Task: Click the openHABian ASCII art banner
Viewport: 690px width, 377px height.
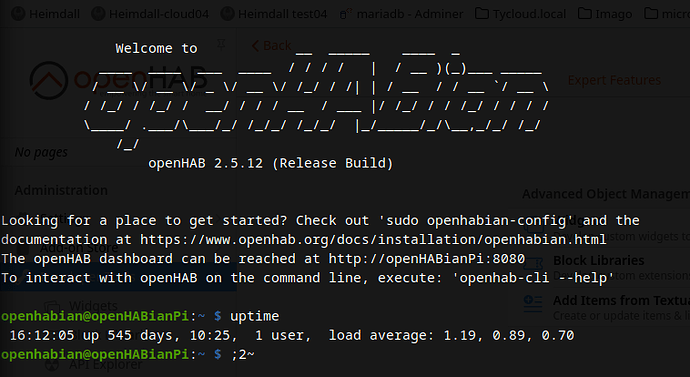Action: (x=316, y=101)
